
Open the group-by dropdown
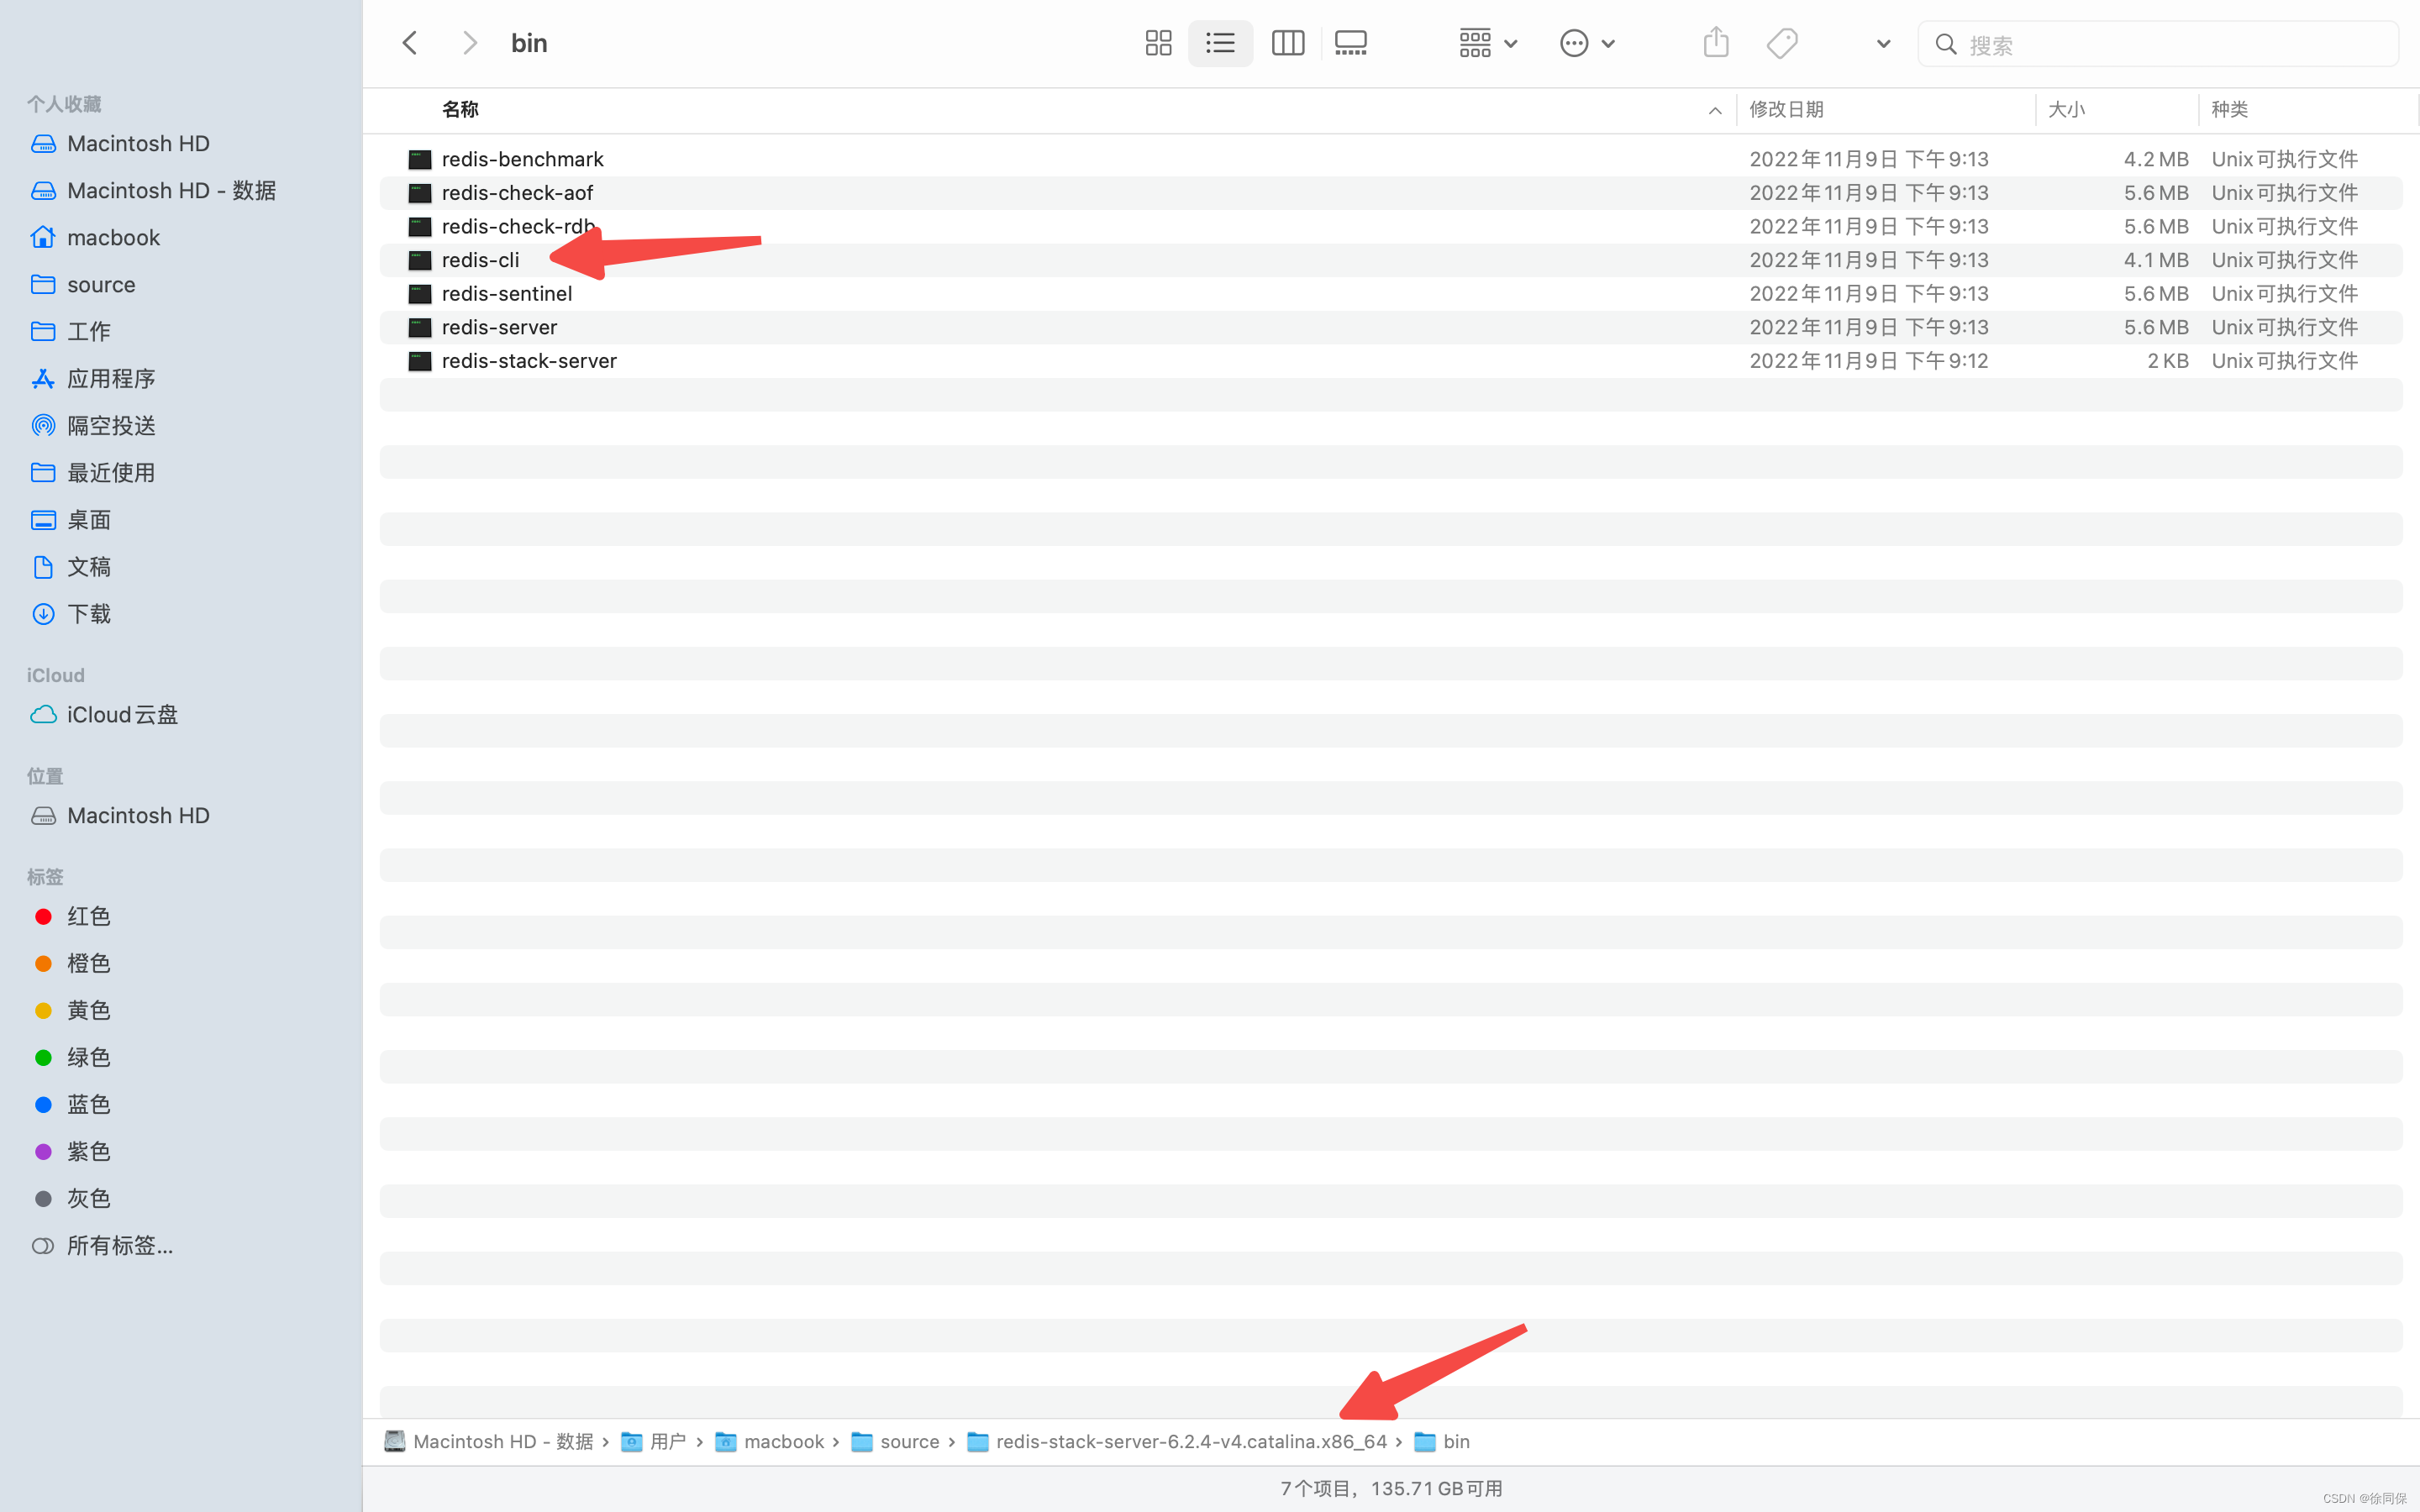coord(1486,42)
